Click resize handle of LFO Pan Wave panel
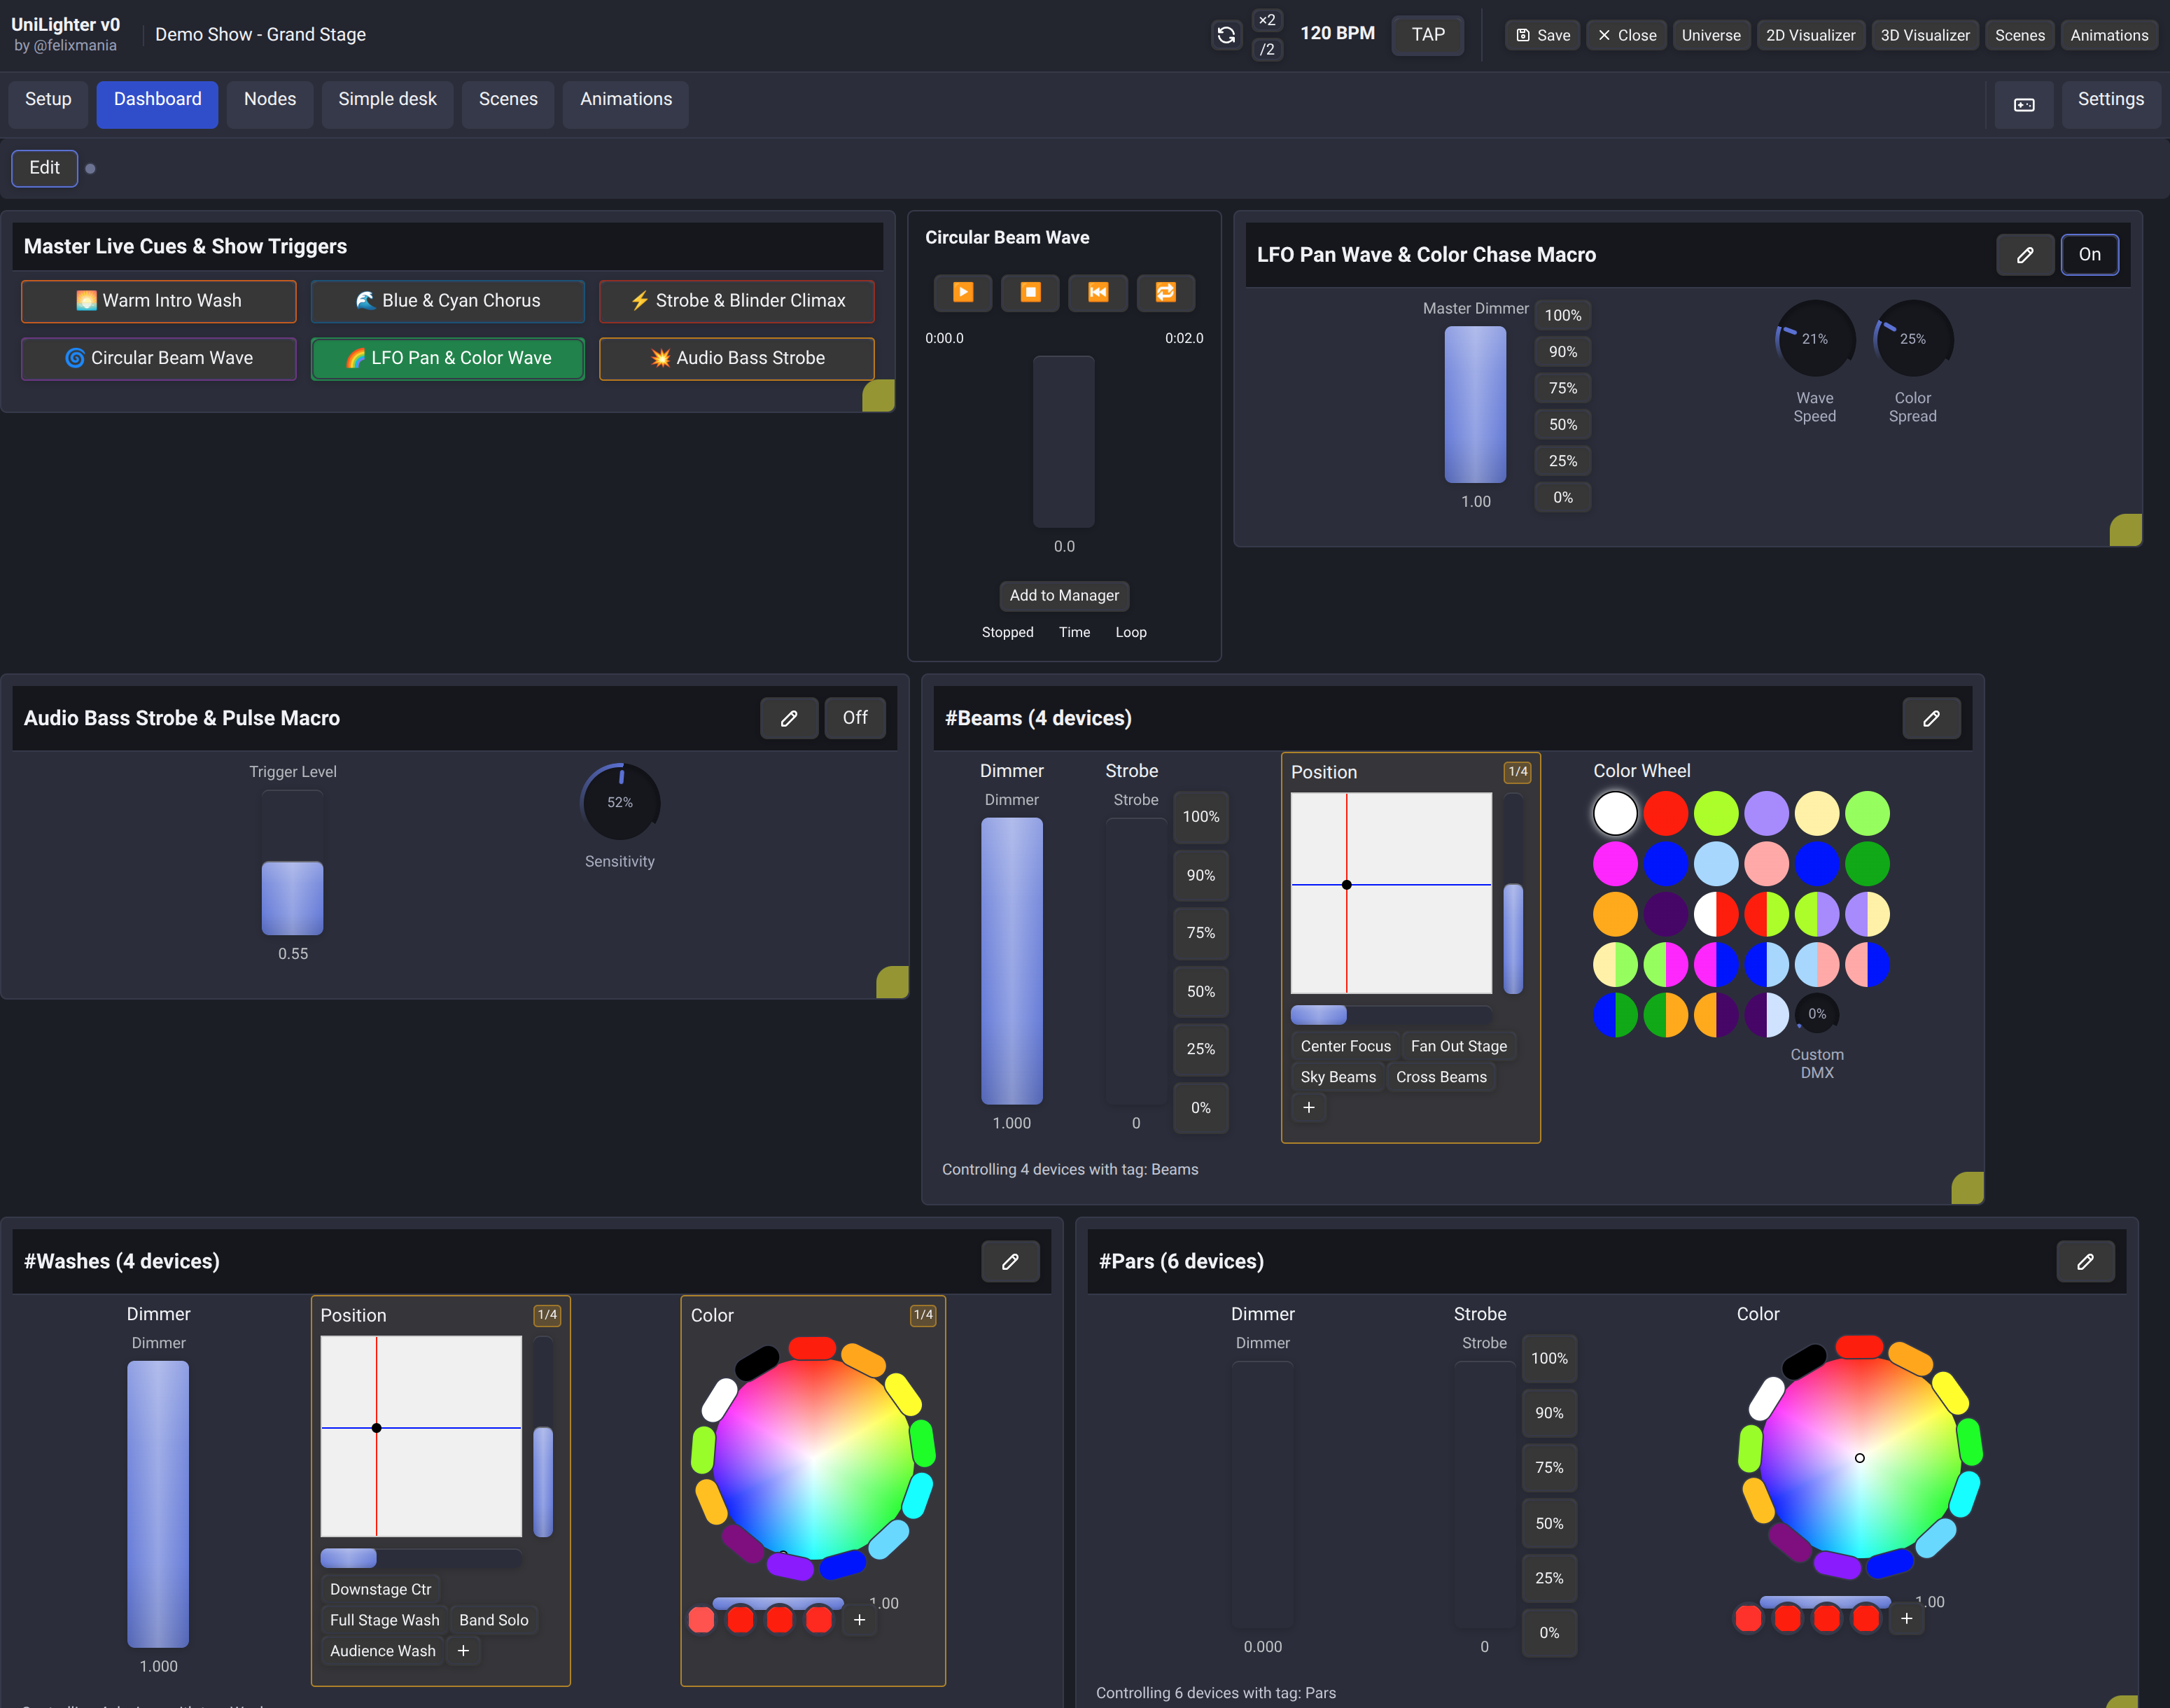Viewport: 2170px width, 1708px height. click(2125, 530)
